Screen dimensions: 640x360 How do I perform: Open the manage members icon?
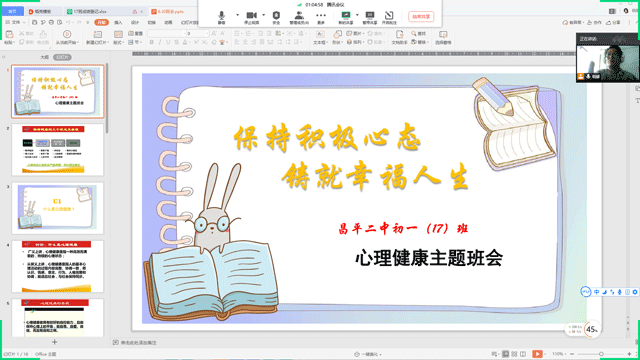[299, 17]
